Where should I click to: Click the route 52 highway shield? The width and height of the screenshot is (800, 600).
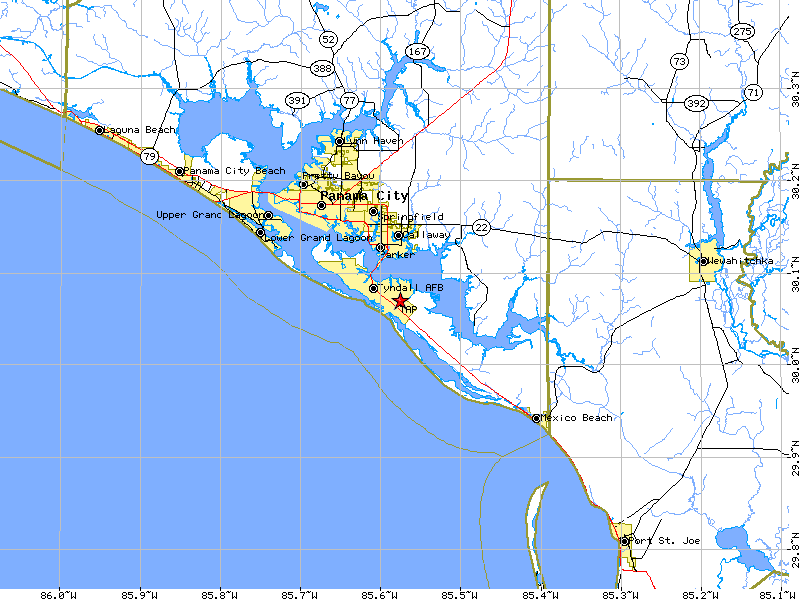329,39
